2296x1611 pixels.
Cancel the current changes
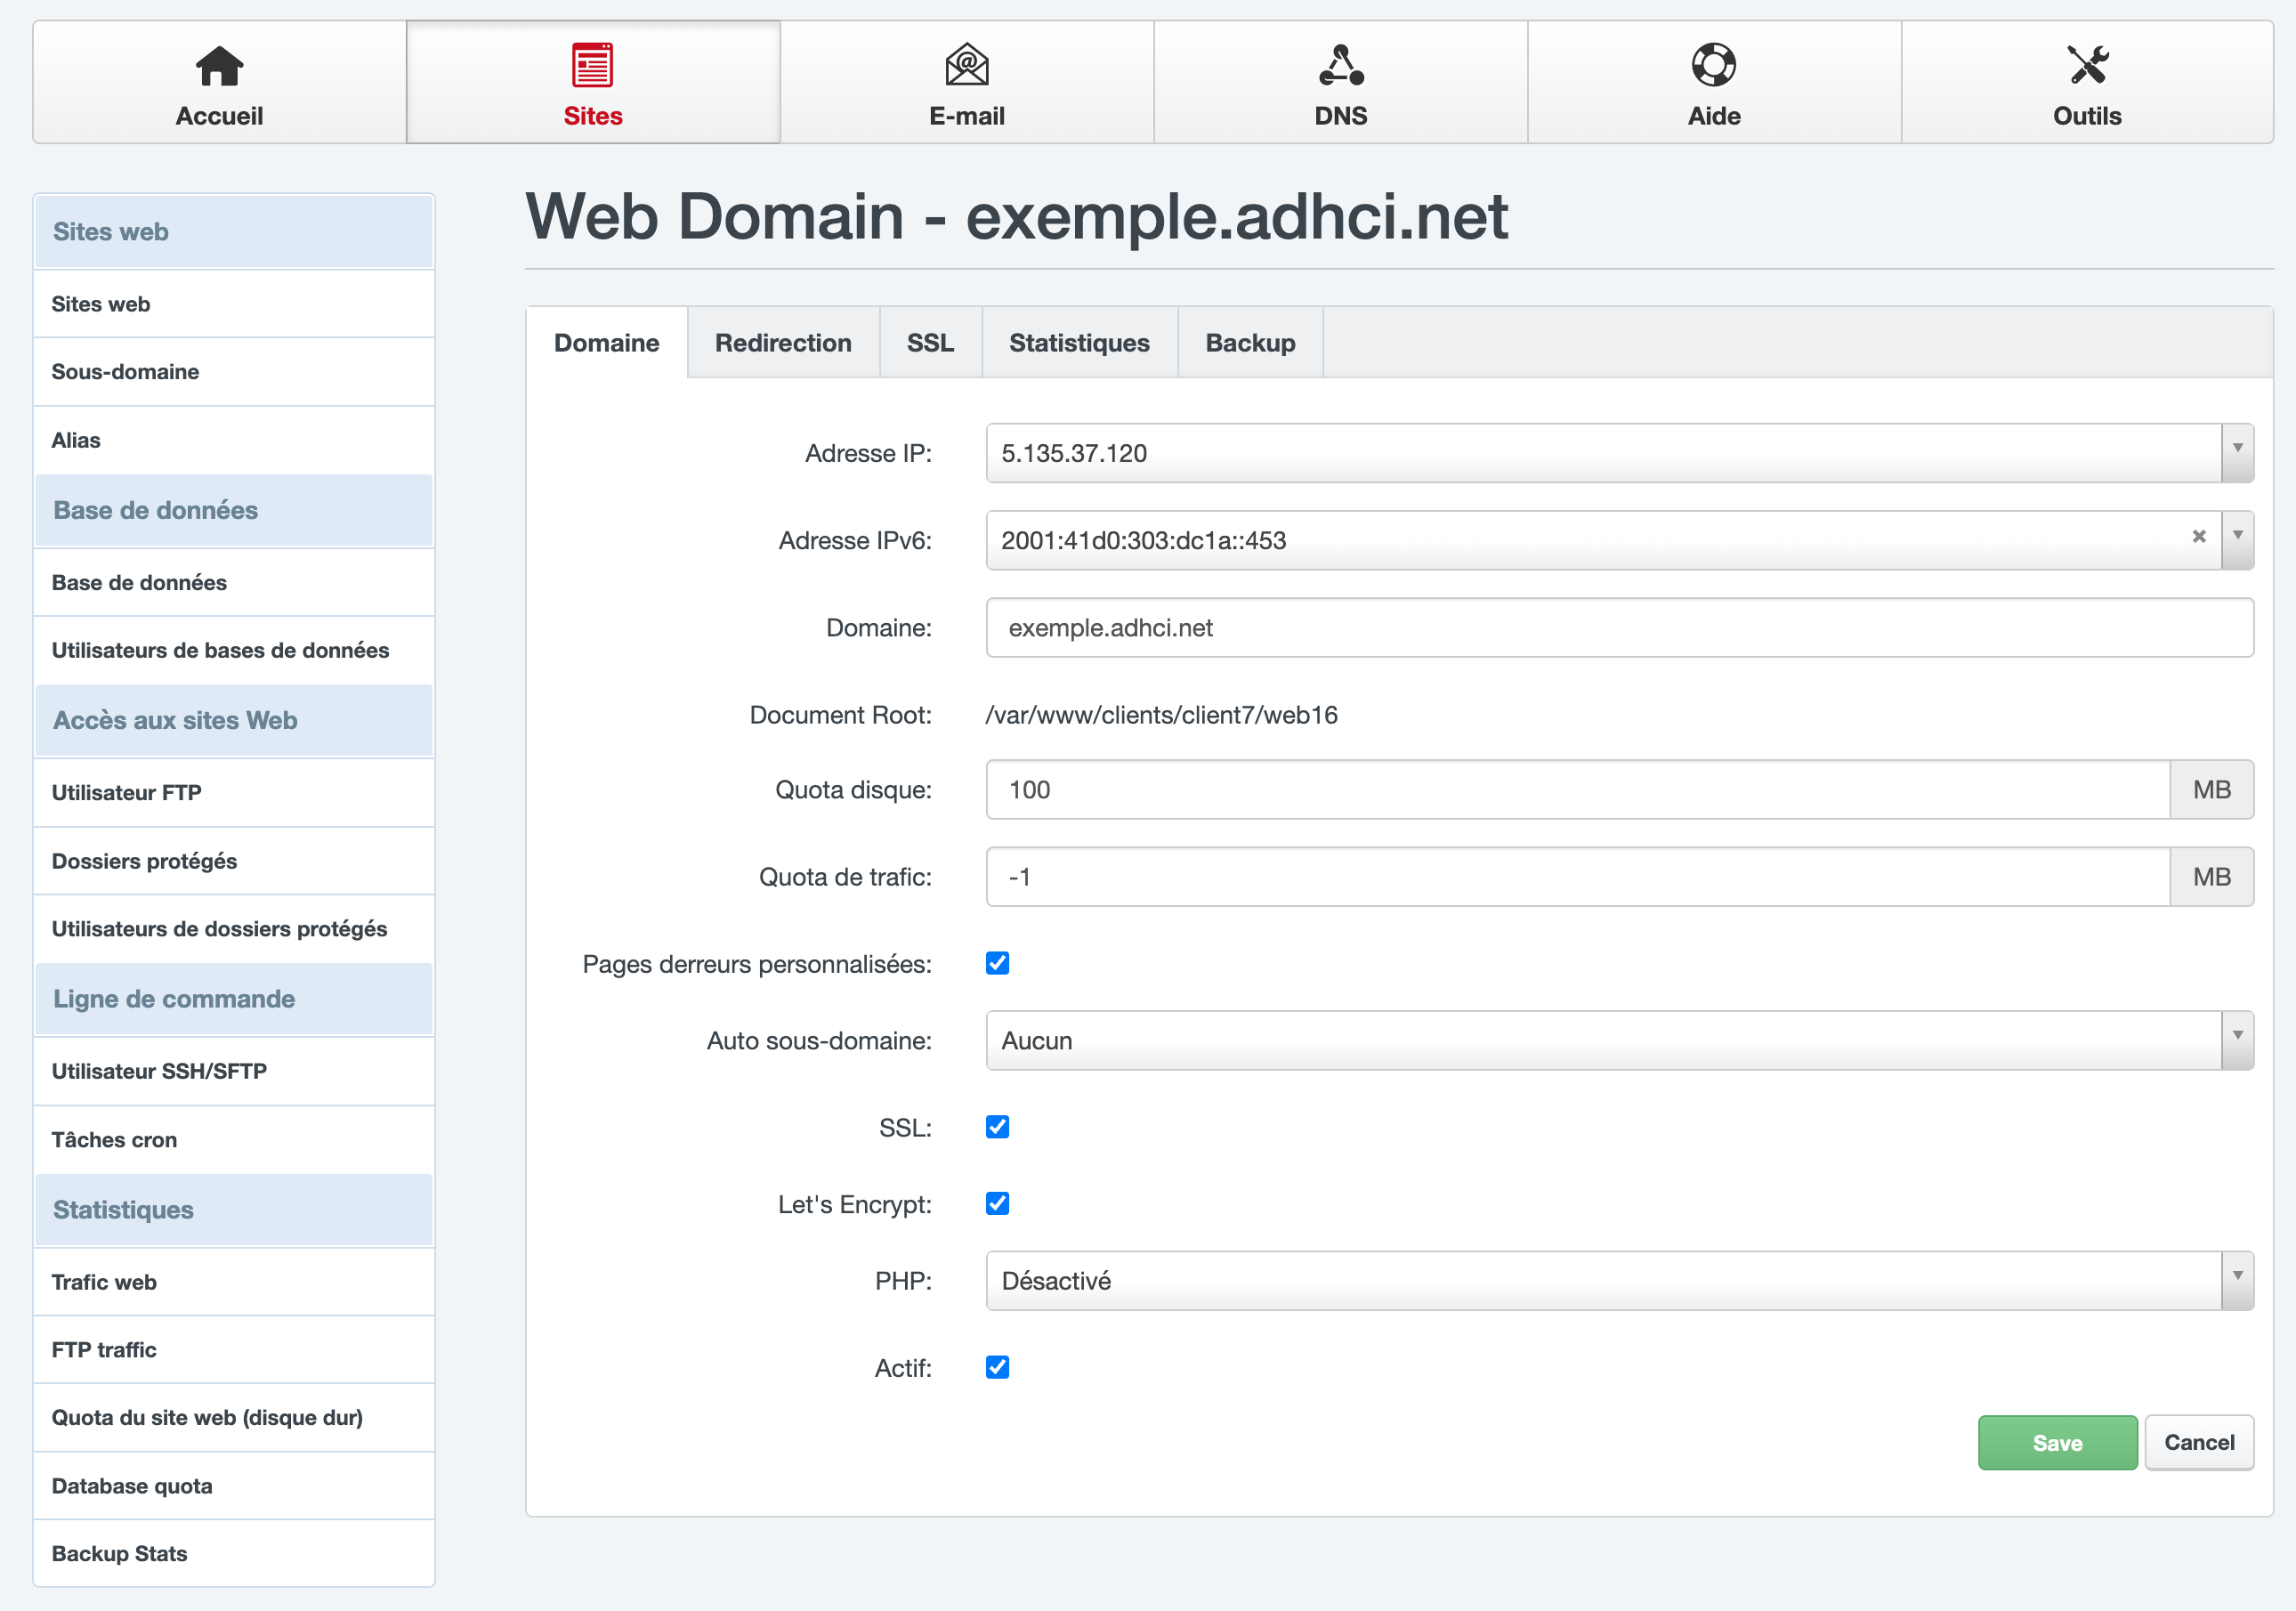pos(2199,1442)
